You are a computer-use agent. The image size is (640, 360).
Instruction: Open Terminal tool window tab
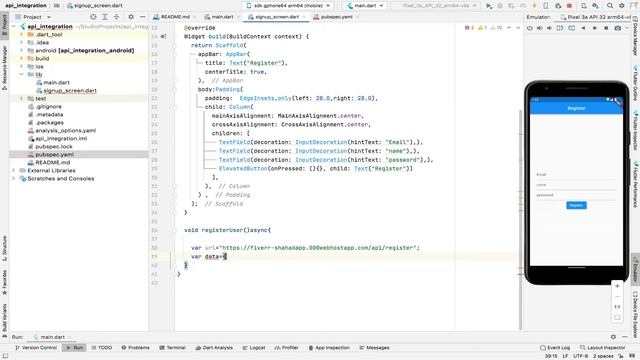[x=172, y=348]
